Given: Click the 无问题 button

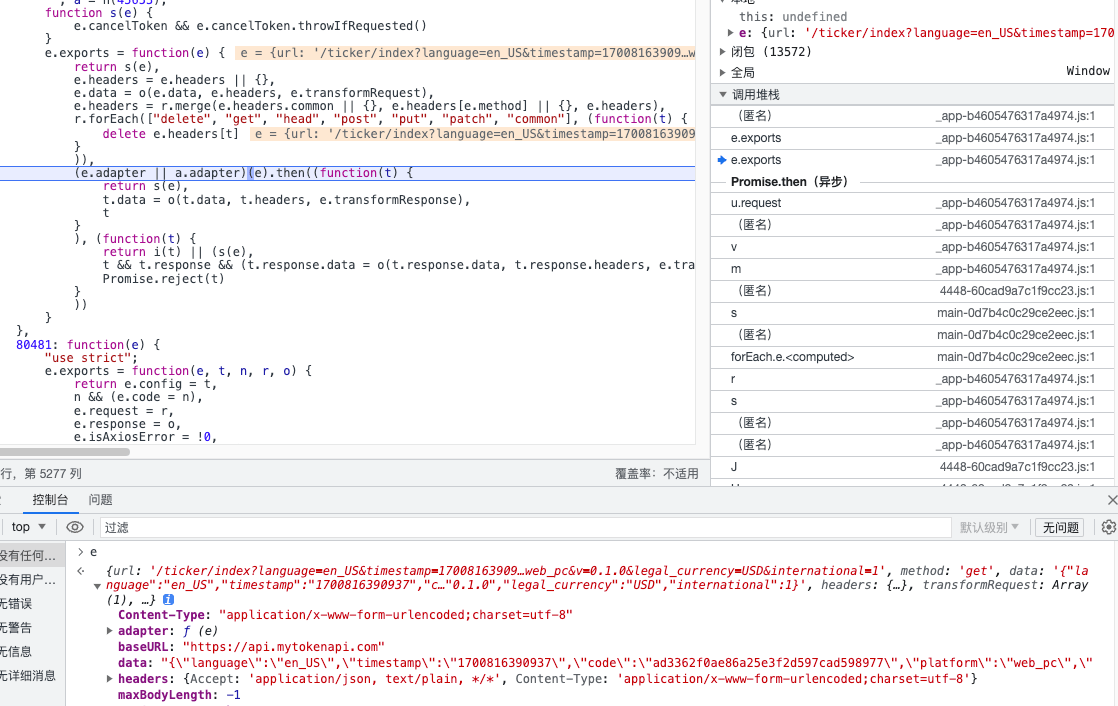Looking at the screenshot, I should tap(1060, 527).
